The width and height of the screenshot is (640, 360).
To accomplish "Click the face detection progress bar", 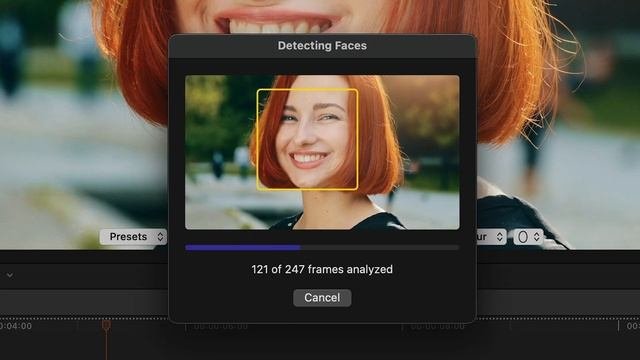I will click(x=322, y=247).
